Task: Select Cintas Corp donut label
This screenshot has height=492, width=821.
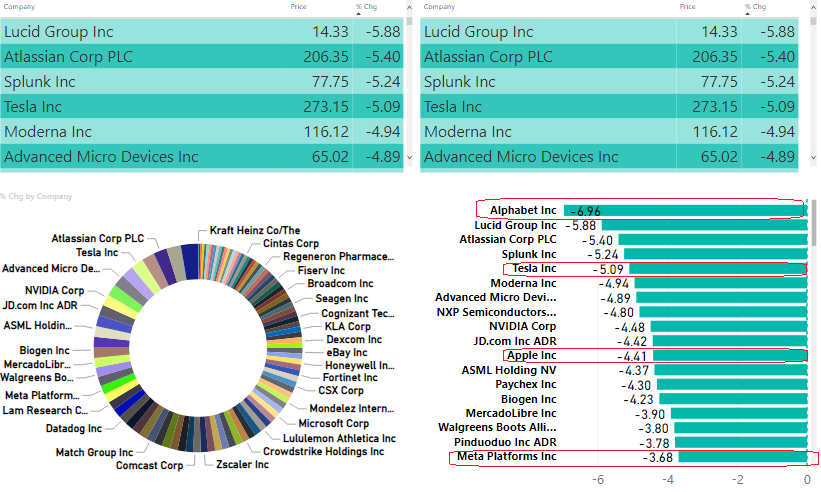Action: tap(291, 243)
